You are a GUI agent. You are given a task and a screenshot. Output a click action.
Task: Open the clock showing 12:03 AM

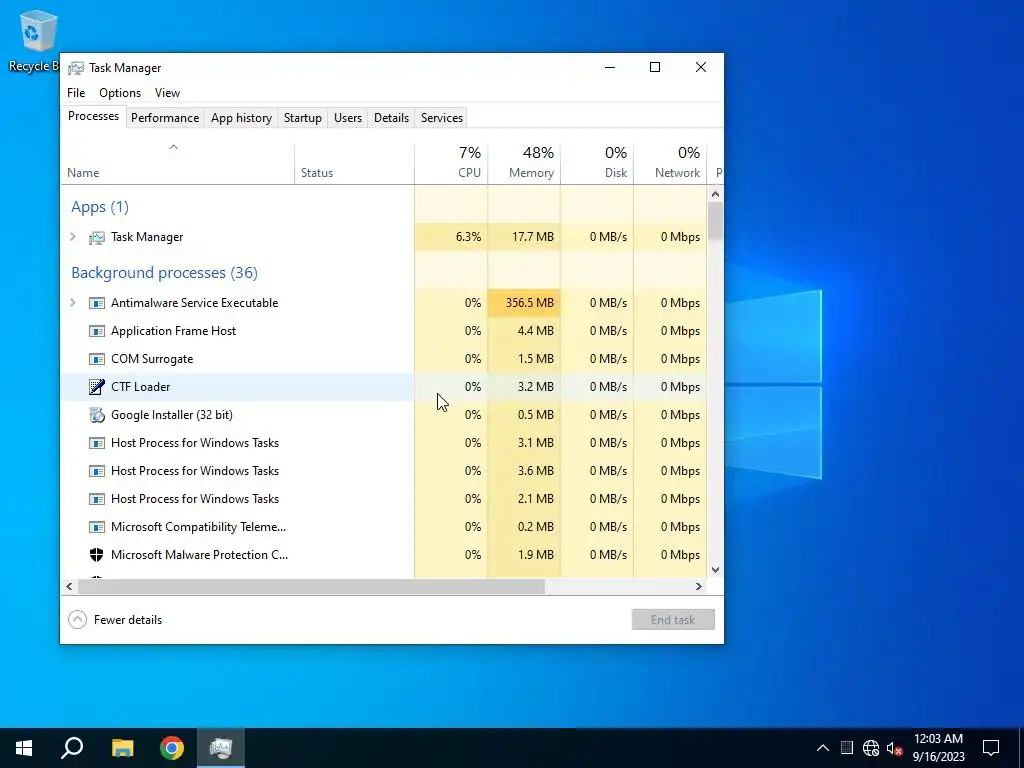coord(938,748)
